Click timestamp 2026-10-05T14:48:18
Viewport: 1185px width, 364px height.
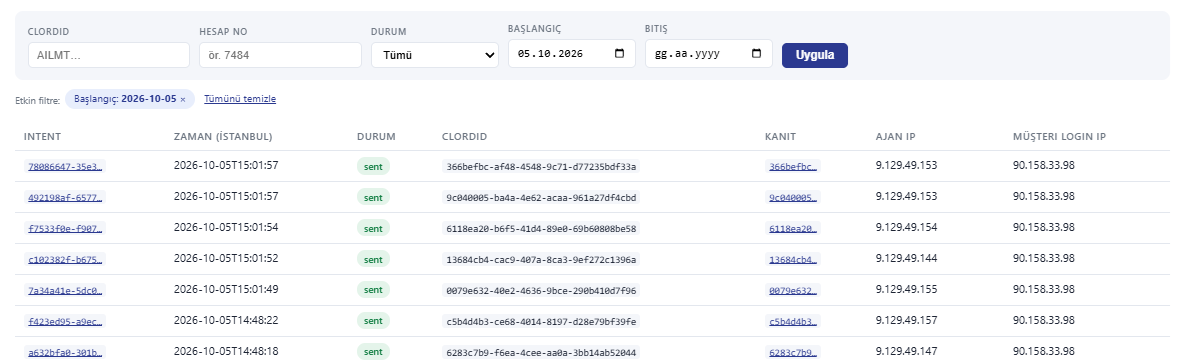pos(226,351)
